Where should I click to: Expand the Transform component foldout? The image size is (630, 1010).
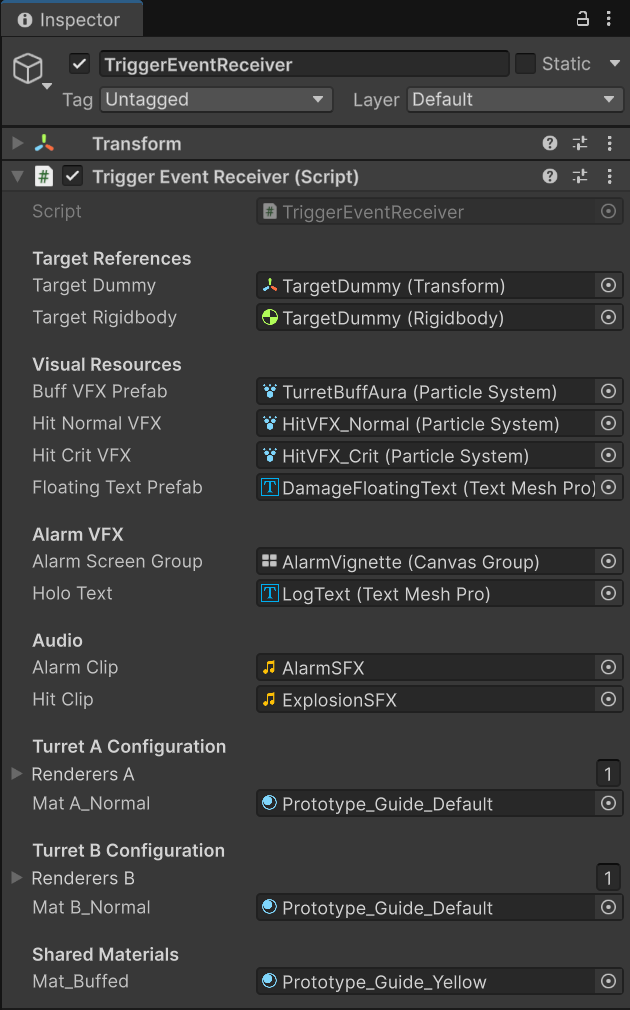[x=17, y=144]
